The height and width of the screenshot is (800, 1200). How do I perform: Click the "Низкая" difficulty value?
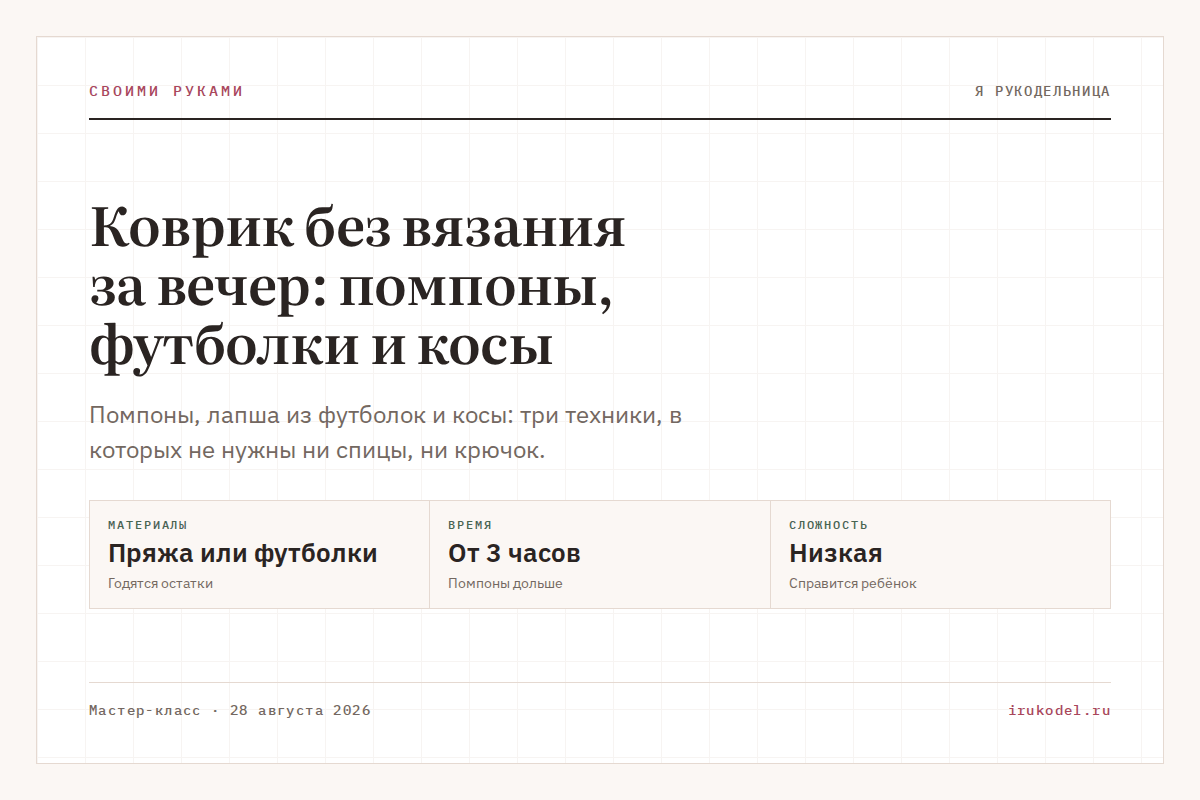pyautogui.click(x=836, y=553)
